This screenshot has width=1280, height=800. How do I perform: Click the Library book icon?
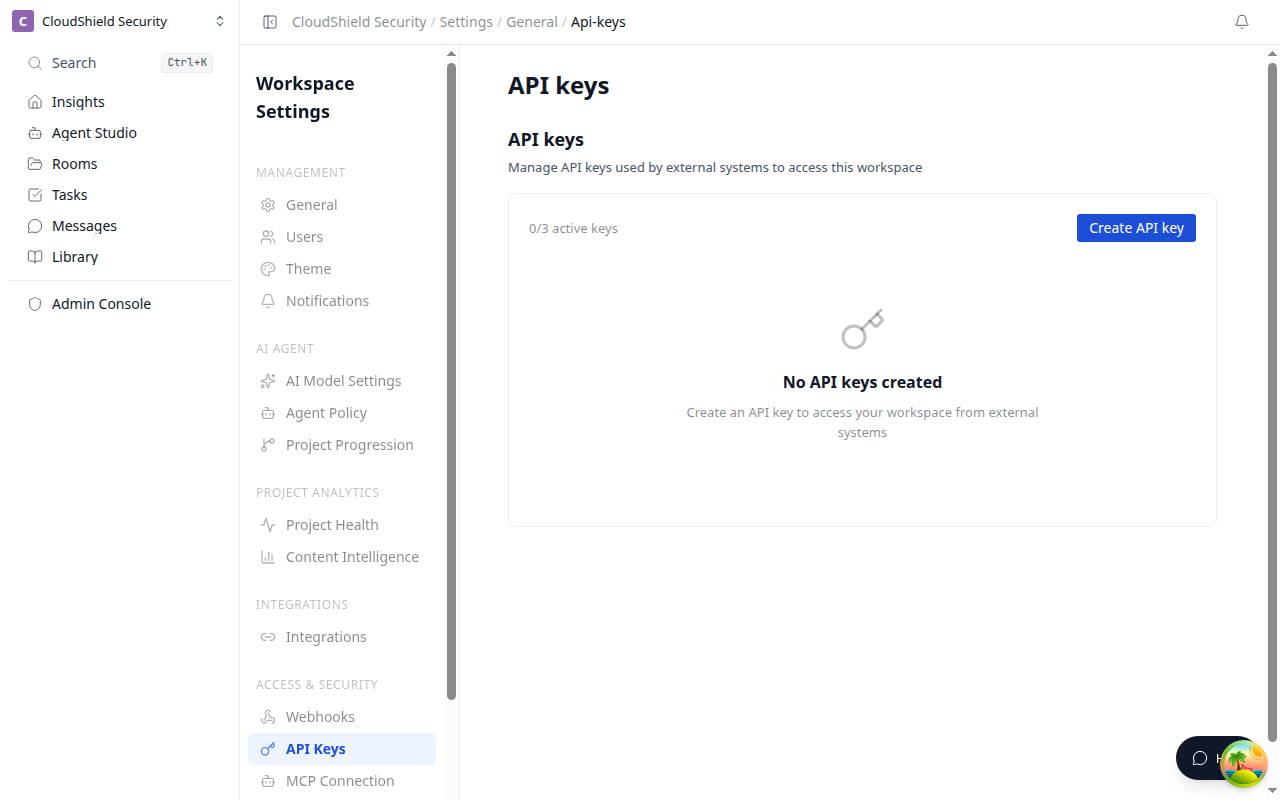[35, 257]
